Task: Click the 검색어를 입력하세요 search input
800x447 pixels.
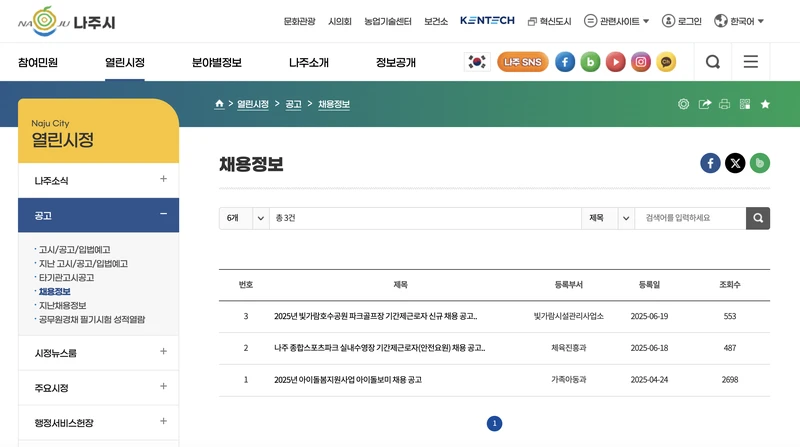Action: pyautogui.click(x=690, y=218)
